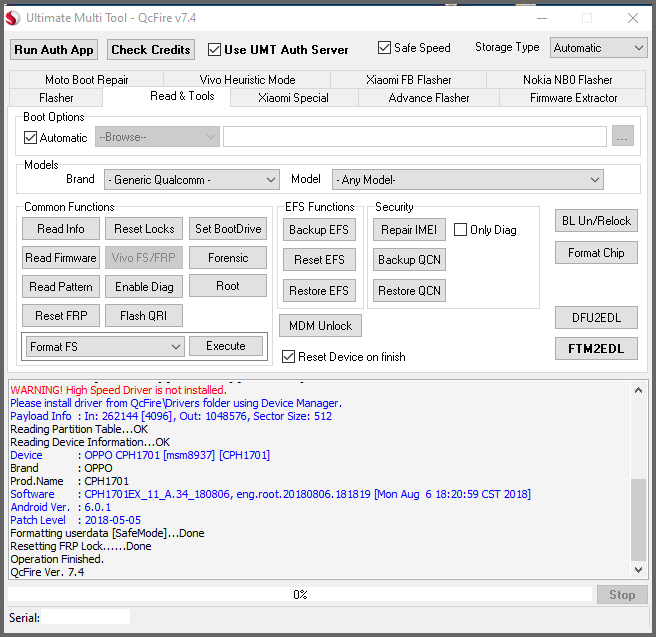Click the Repair IMEI button
Screen dimensions: 656x637
409,230
